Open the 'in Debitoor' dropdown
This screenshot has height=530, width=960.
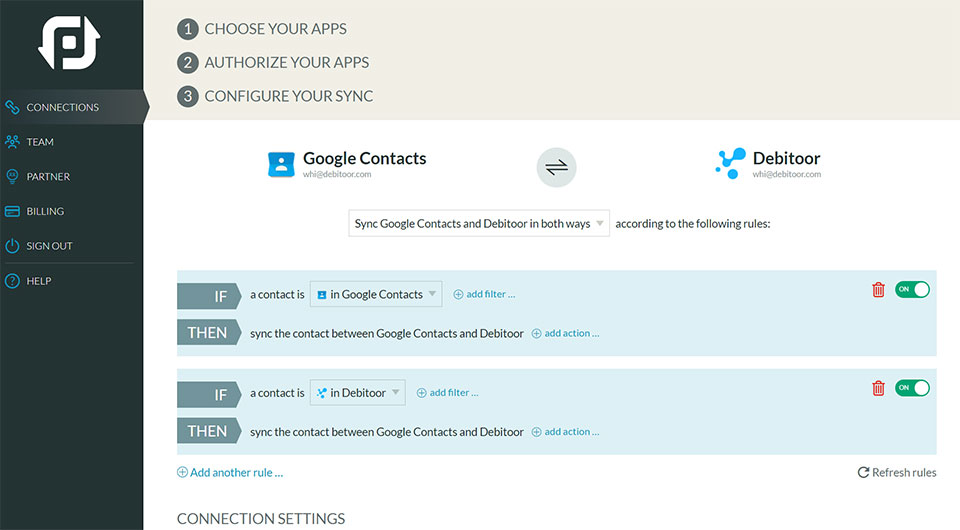358,393
